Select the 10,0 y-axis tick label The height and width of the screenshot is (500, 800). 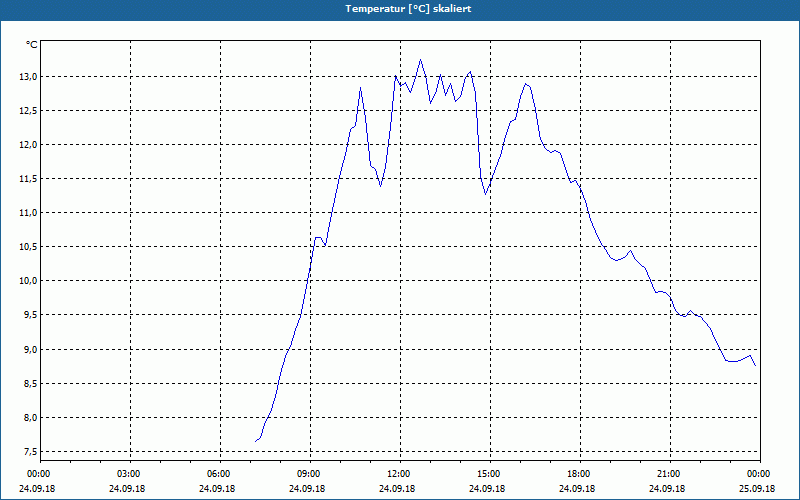click(x=28, y=281)
